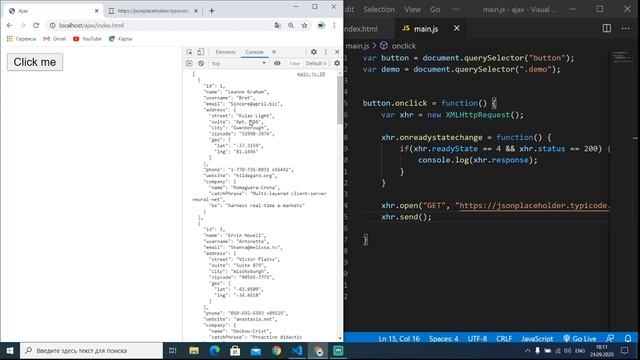Clear the console output
This screenshot has width=640, height=360.
201,63
